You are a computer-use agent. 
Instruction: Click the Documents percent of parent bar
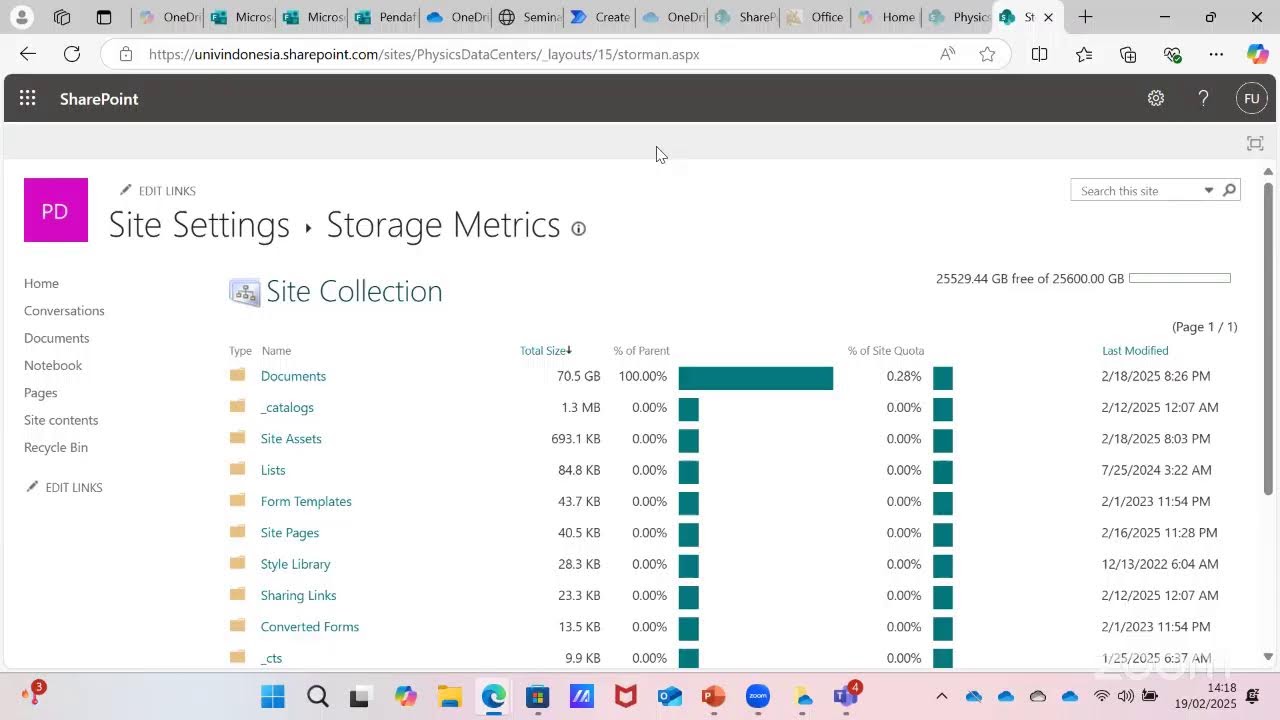click(x=755, y=377)
